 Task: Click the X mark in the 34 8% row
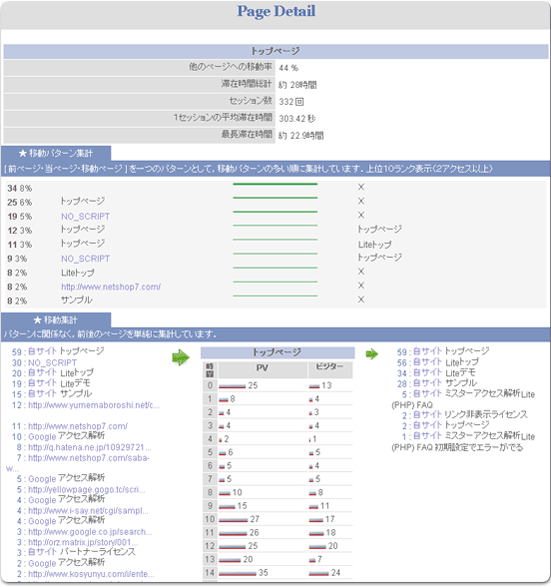[361, 187]
